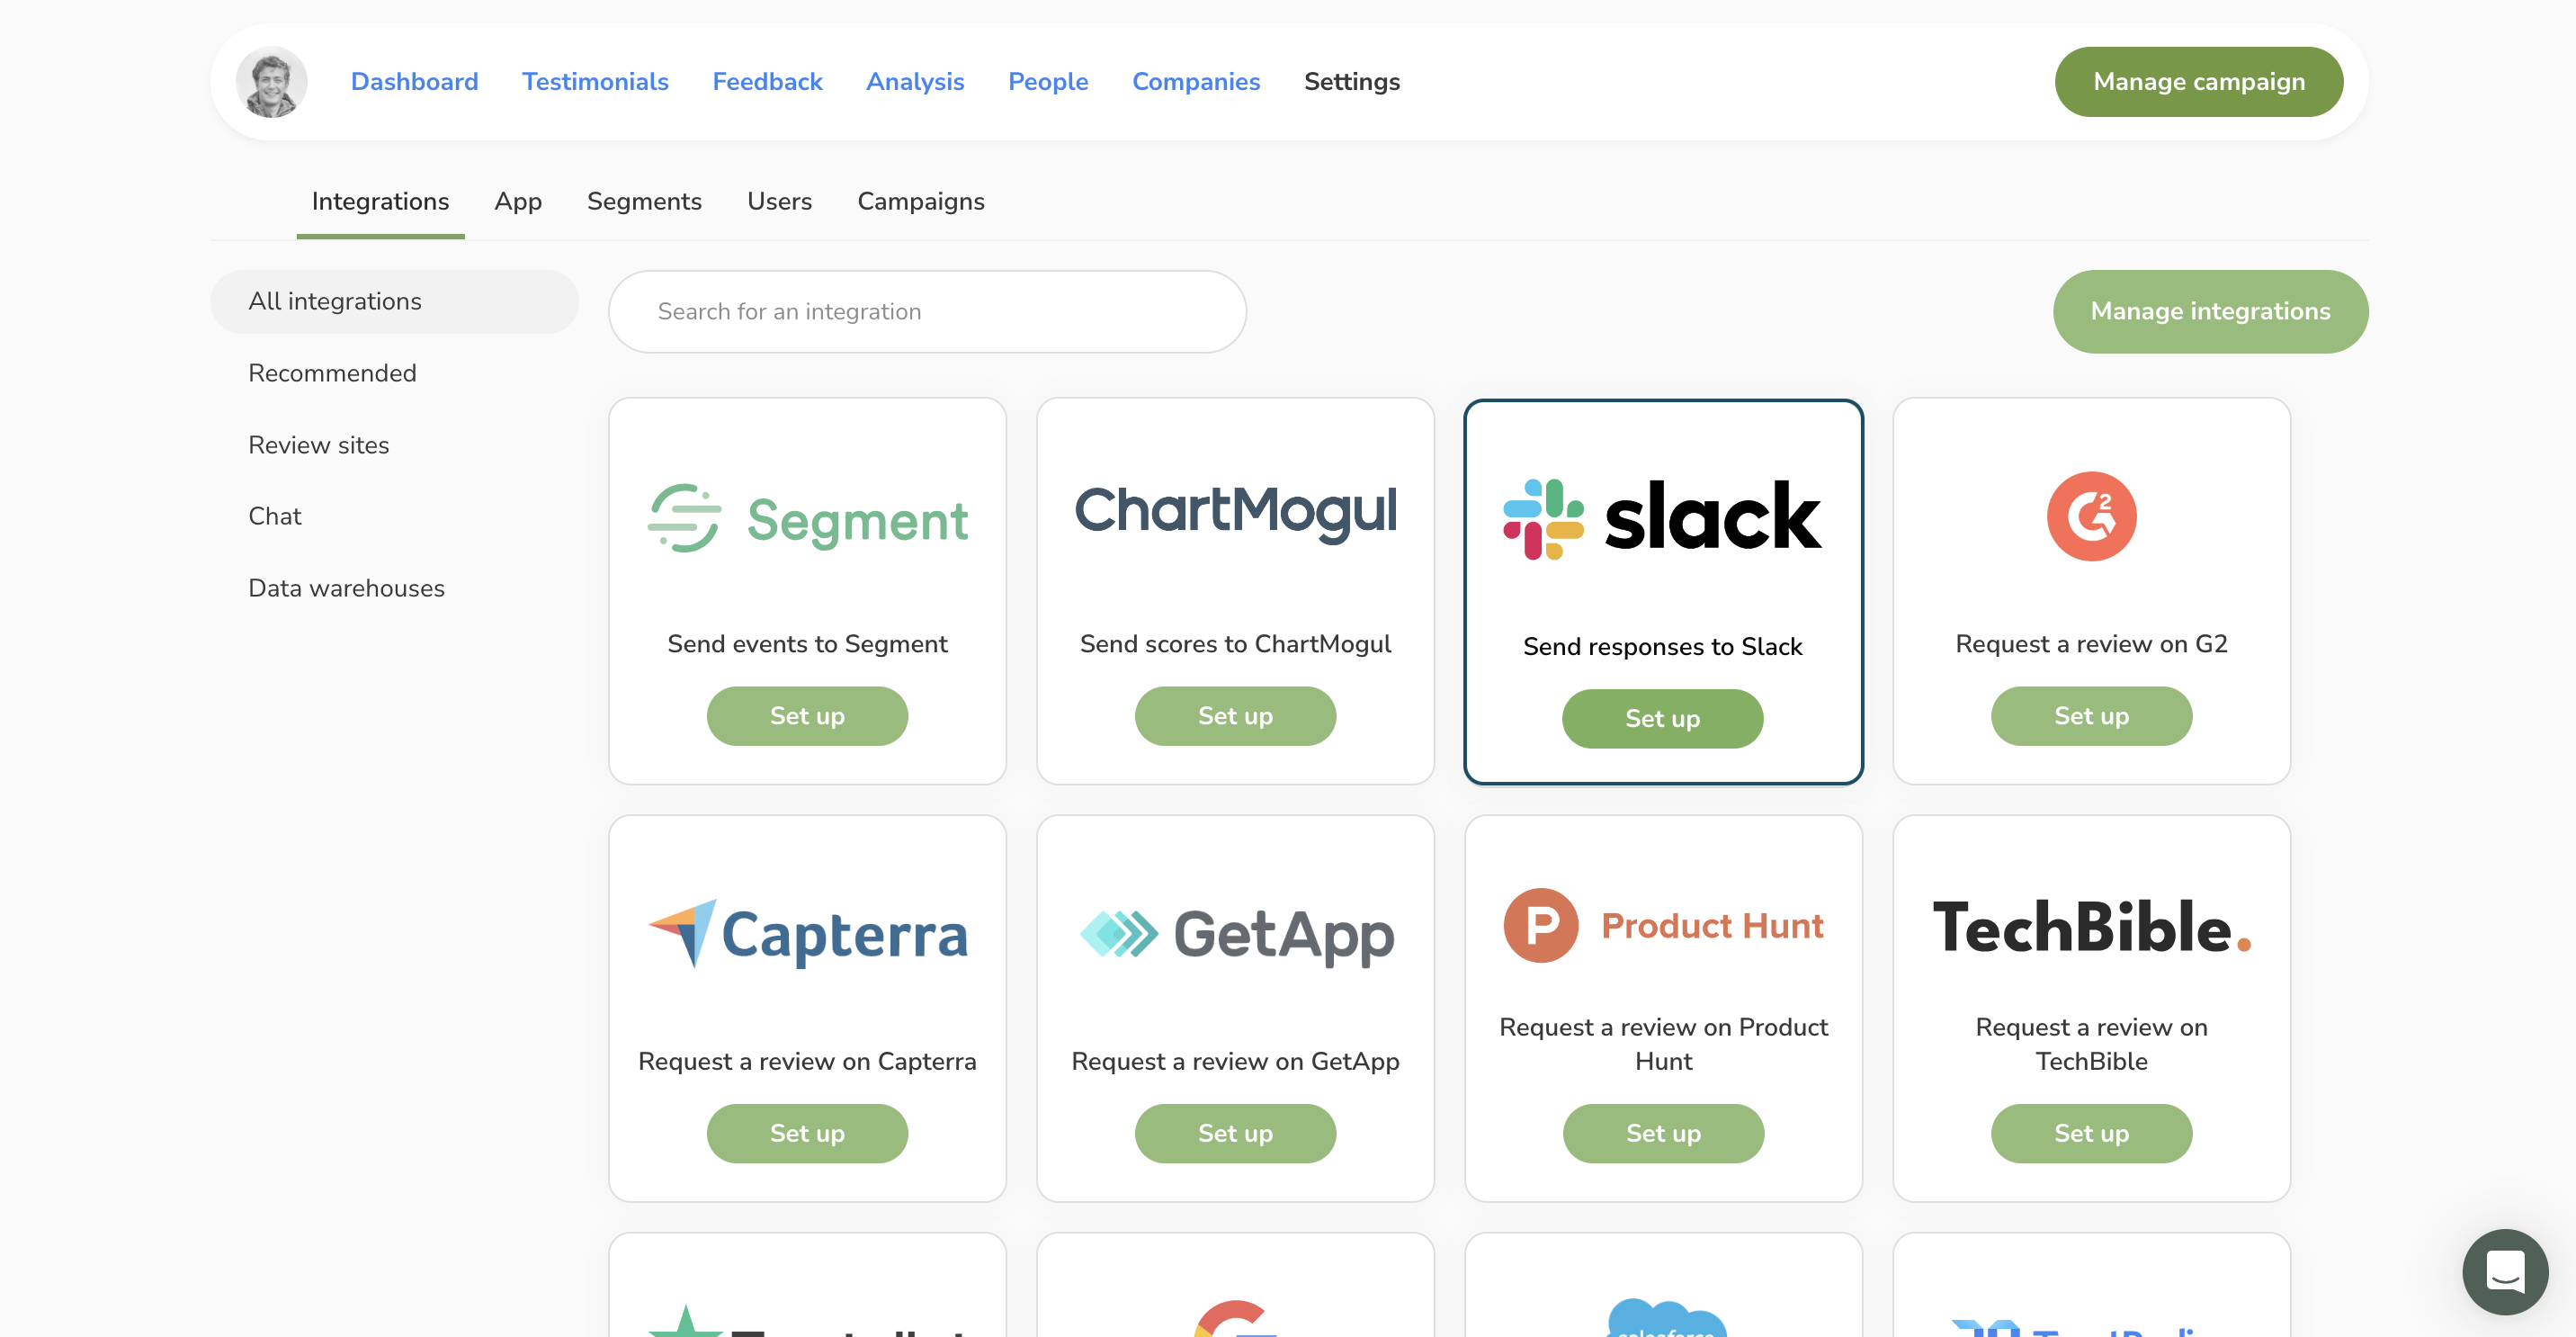This screenshot has height=1337, width=2576.
Task: Set up Segment integration
Action: click(808, 715)
